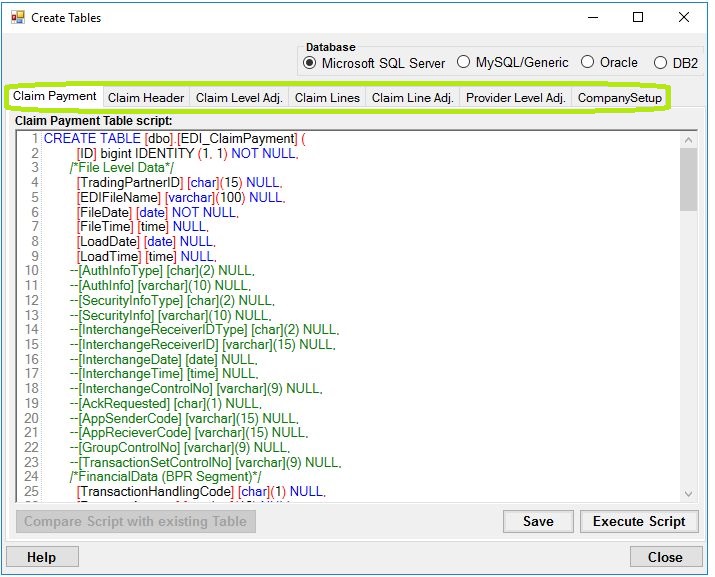The width and height of the screenshot is (715, 577).
Task: Click the --[AckRequested] char(1) line
Action: (x=166, y=404)
